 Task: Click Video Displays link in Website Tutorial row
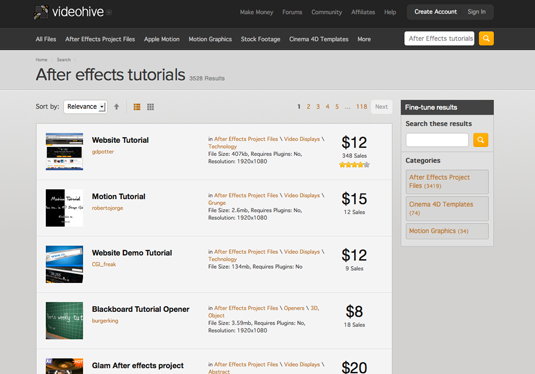[x=302, y=139]
